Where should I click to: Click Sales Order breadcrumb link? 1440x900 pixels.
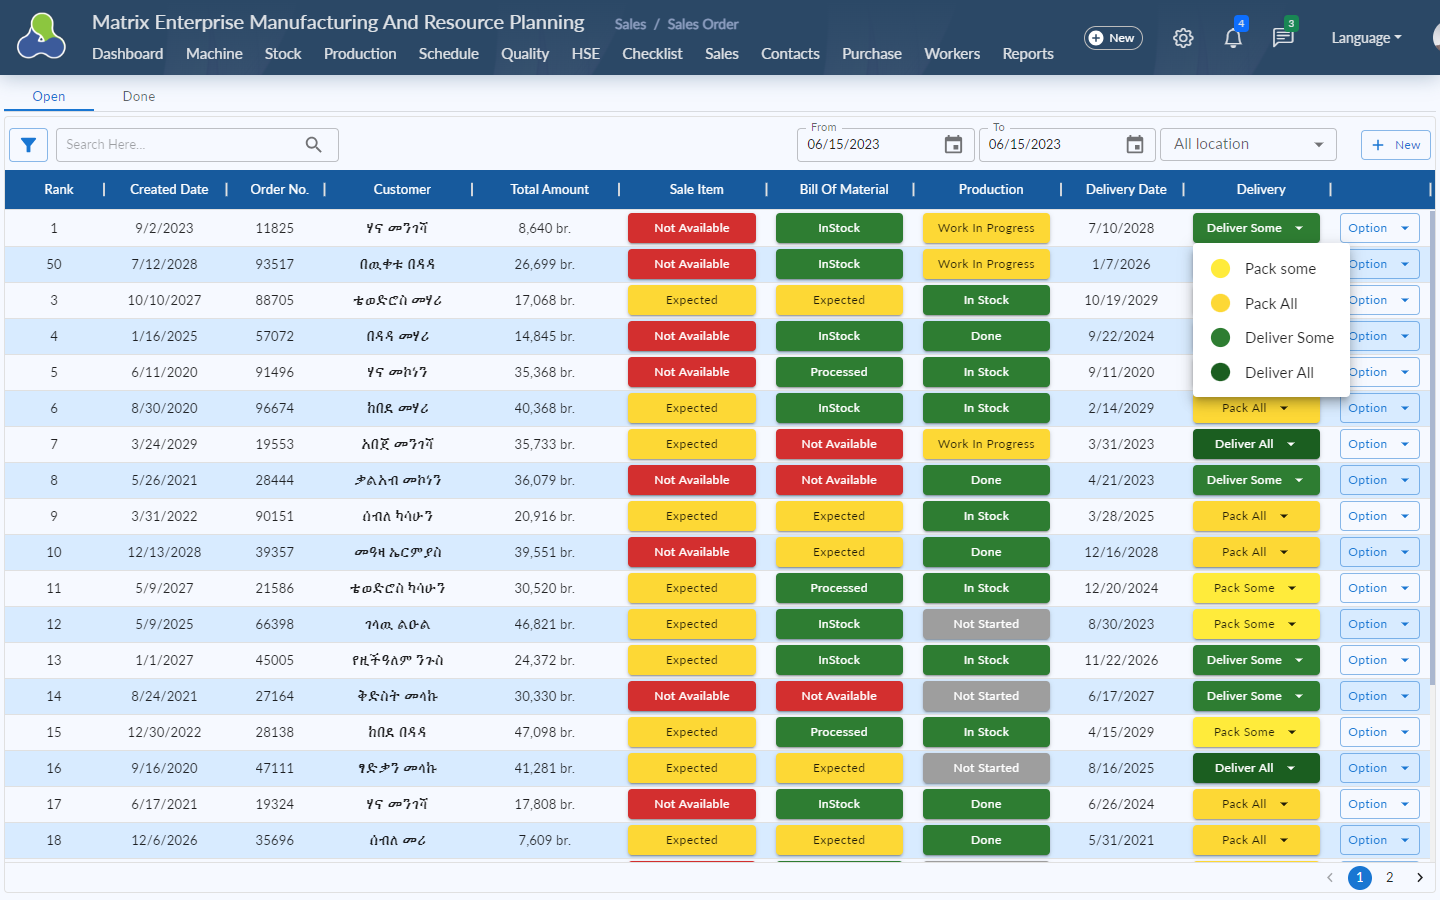[x=703, y=24]
